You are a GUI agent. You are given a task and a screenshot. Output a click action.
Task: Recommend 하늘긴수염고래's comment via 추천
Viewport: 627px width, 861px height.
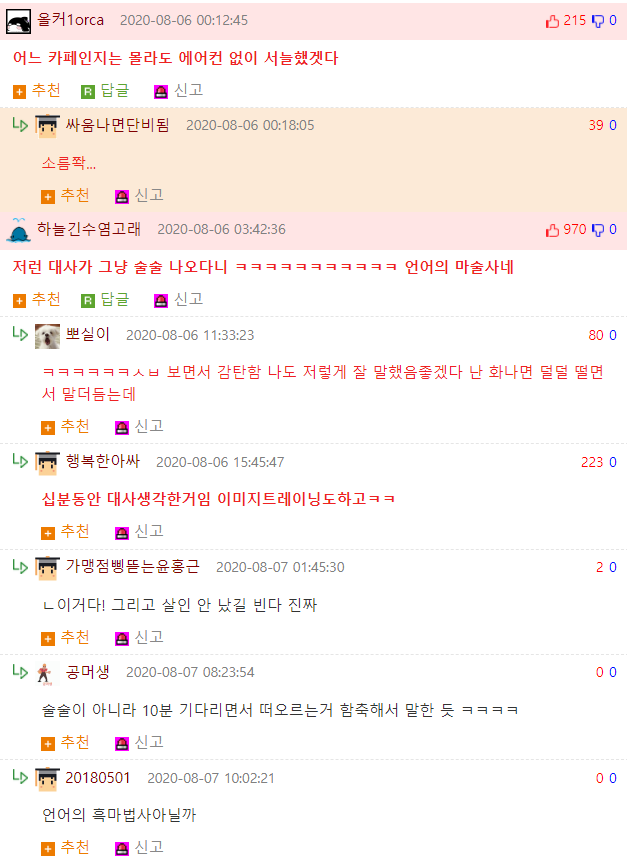(37, 299)
